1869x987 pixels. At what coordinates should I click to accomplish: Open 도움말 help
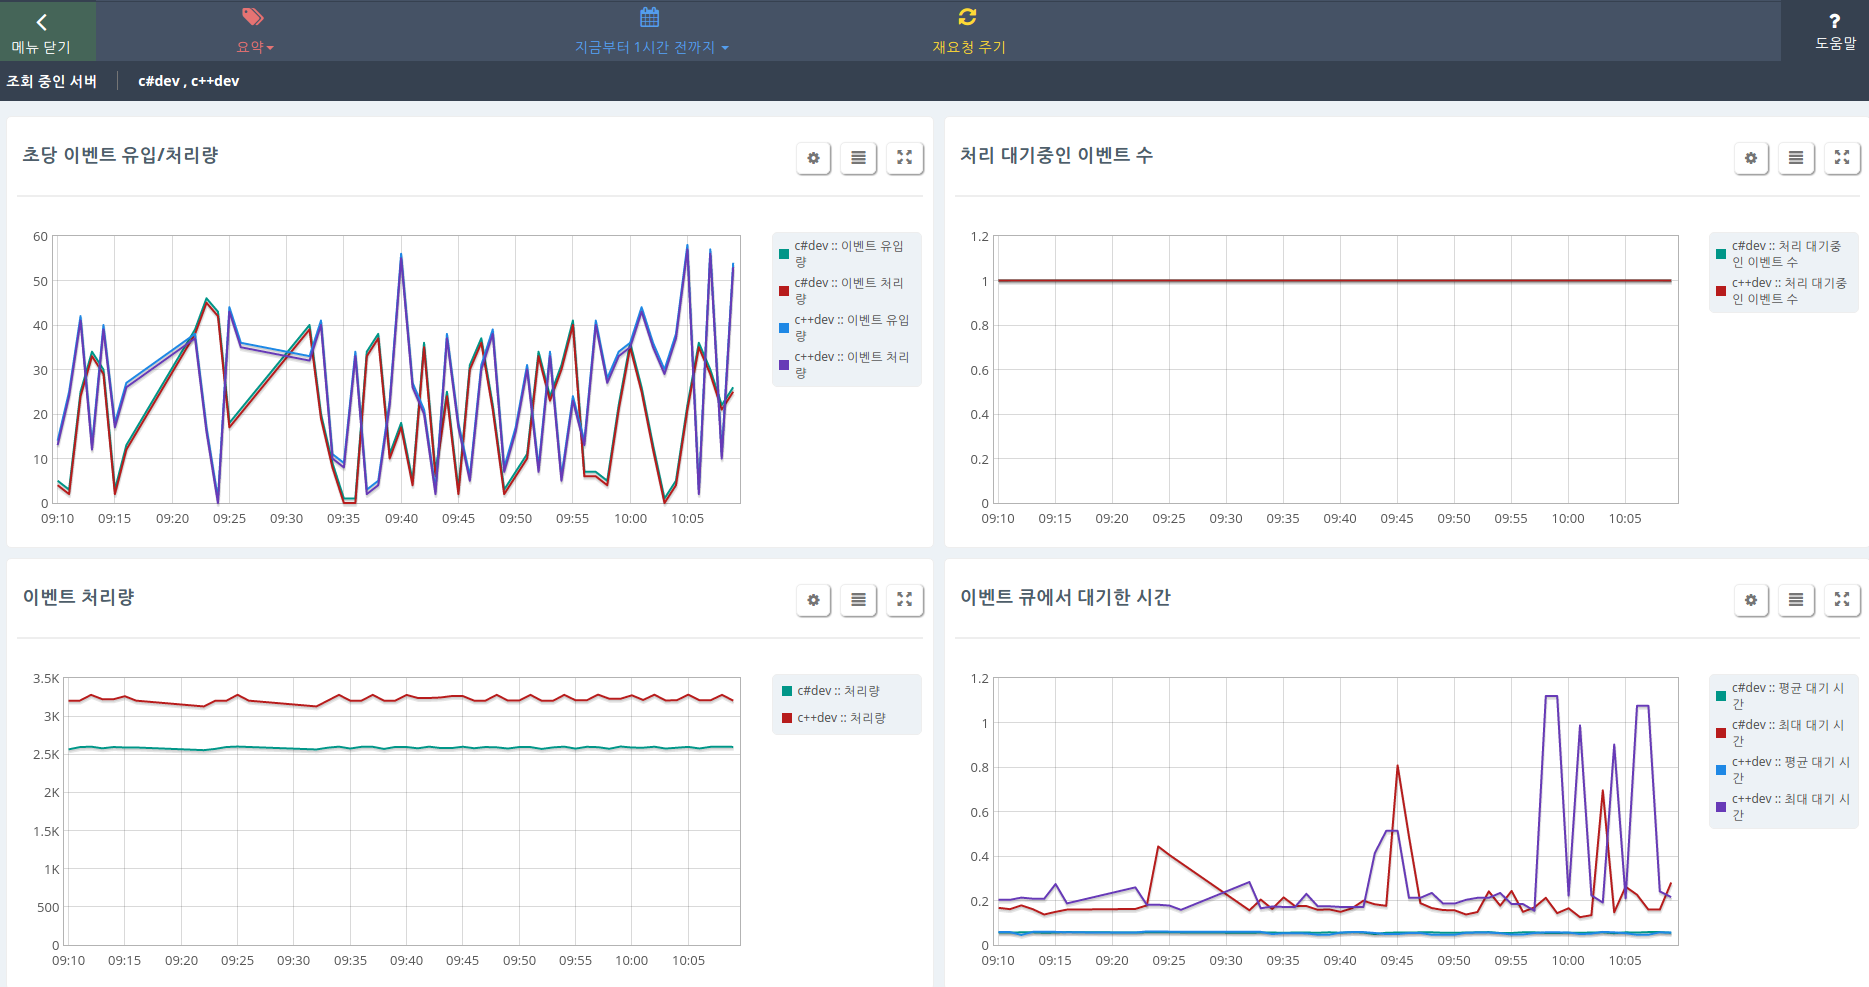tap(1835, 31)
